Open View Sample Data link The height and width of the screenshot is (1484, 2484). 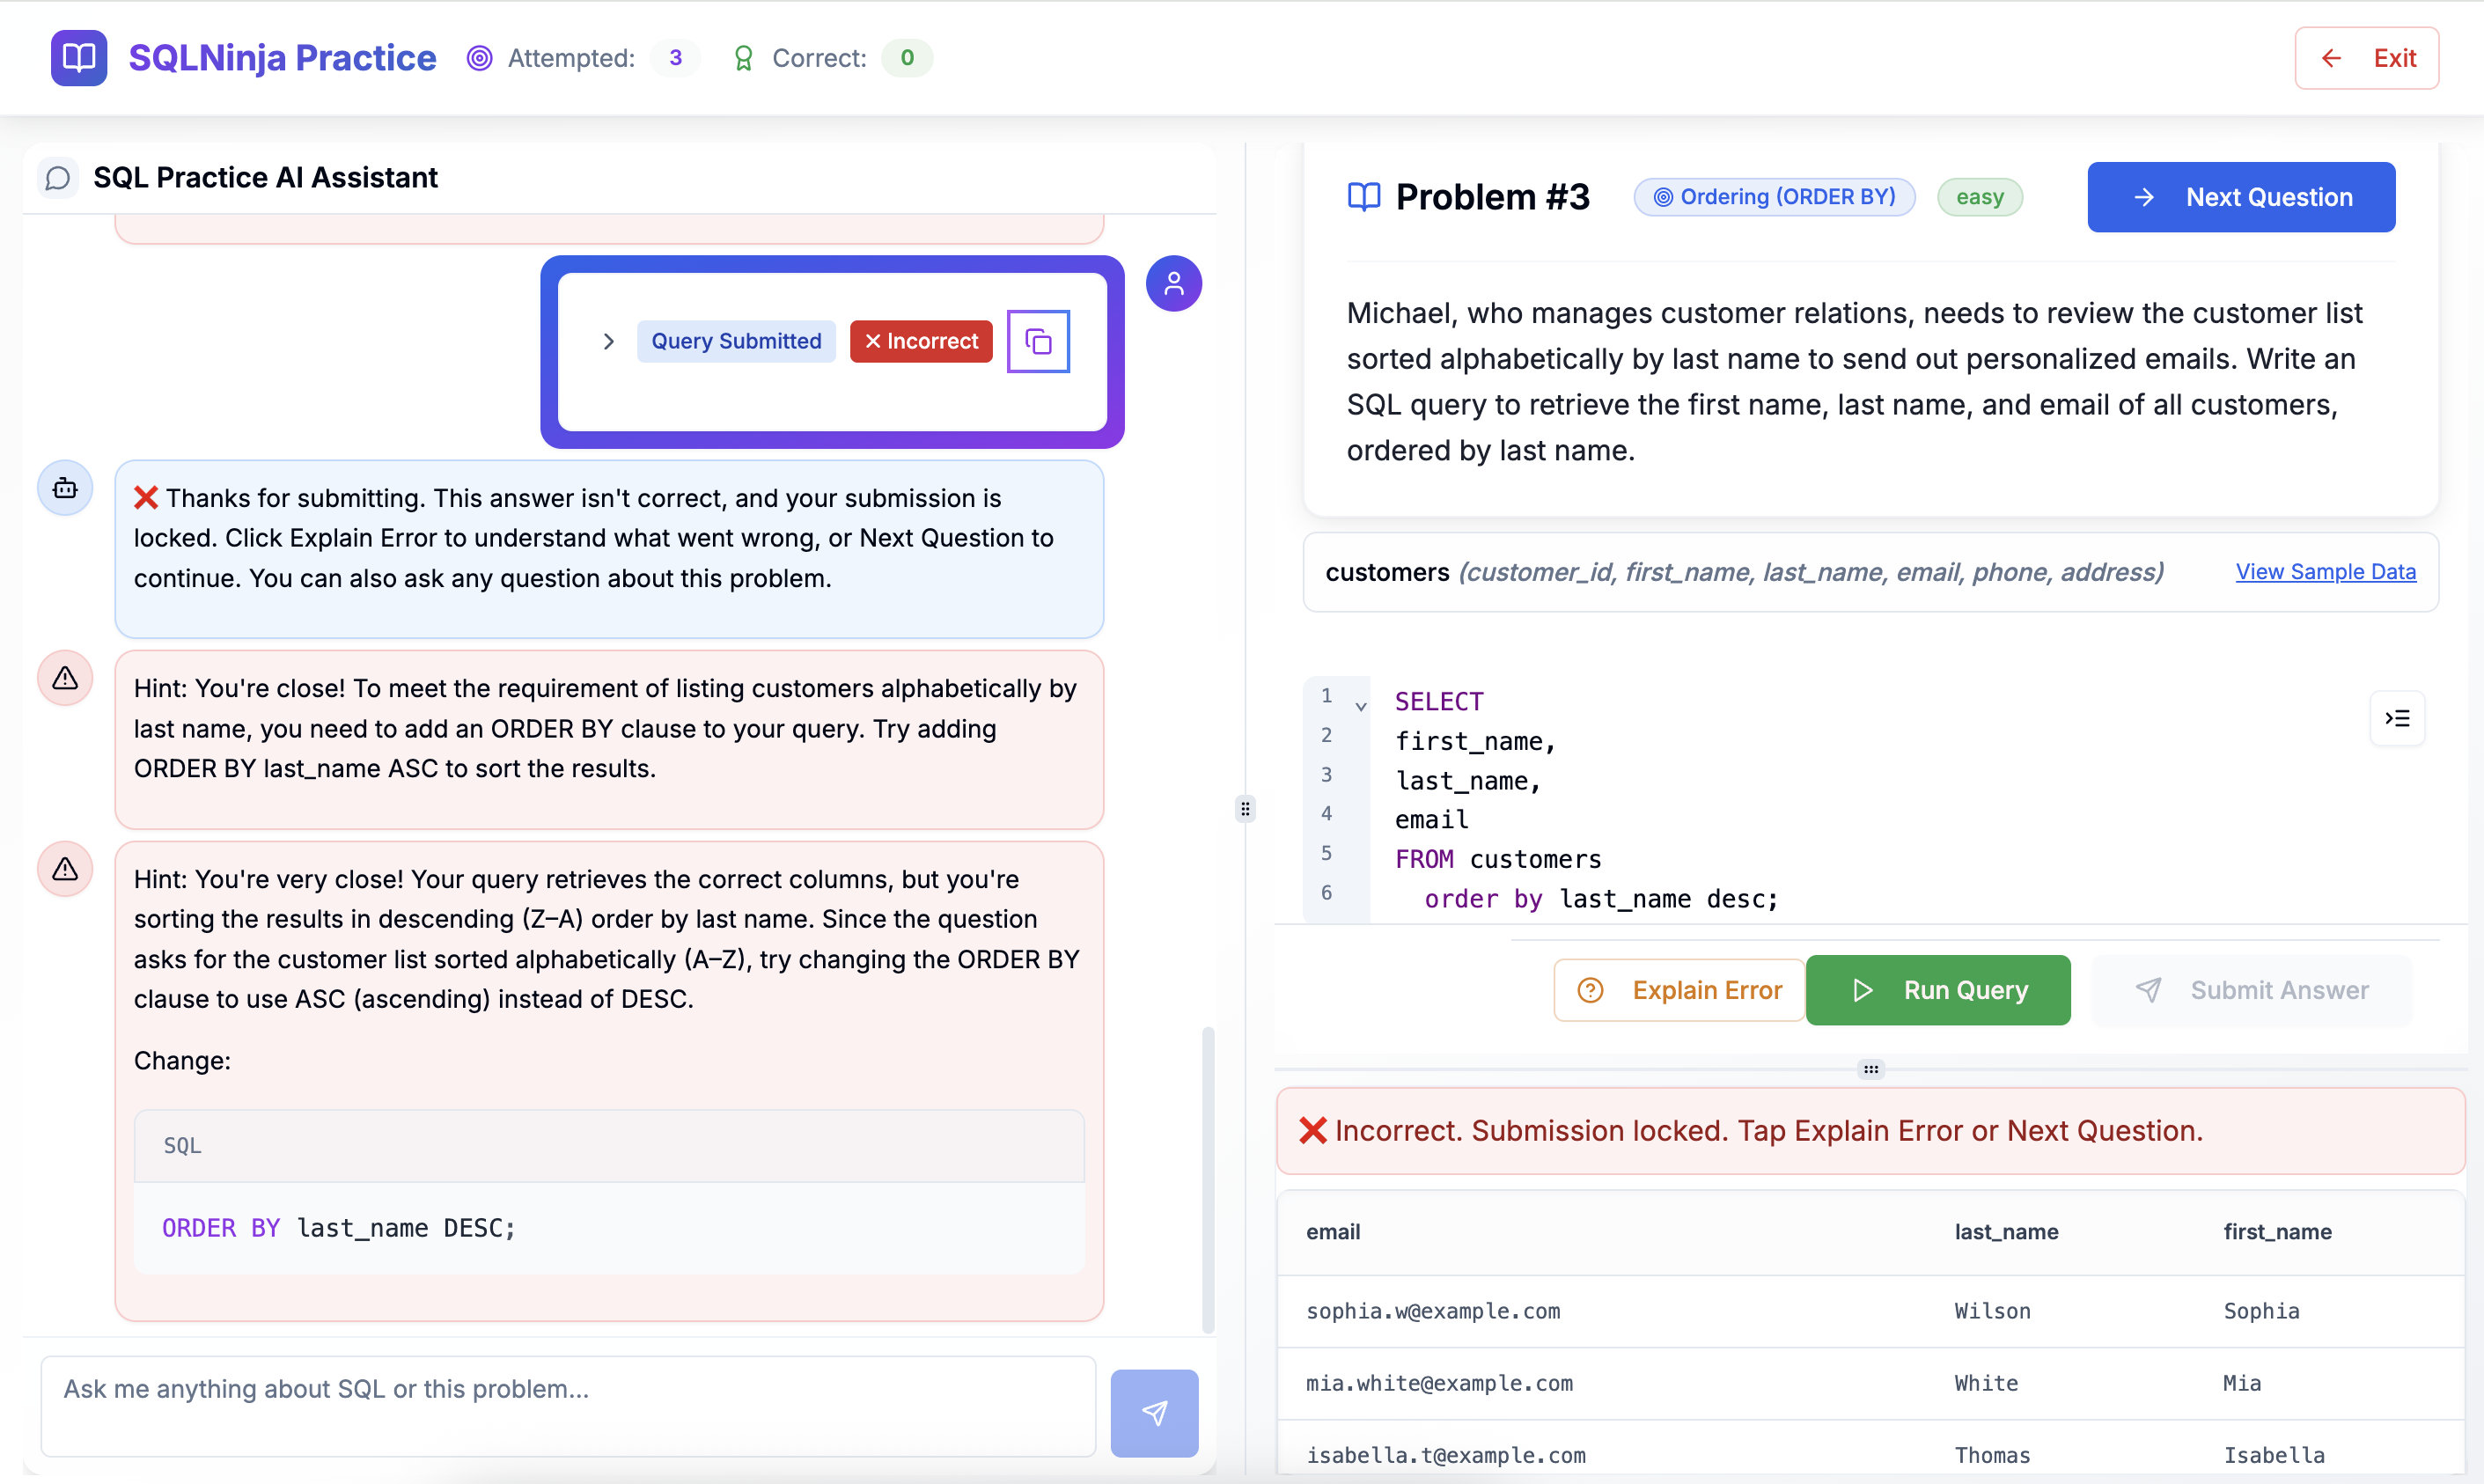click(x=2325, y=572)
